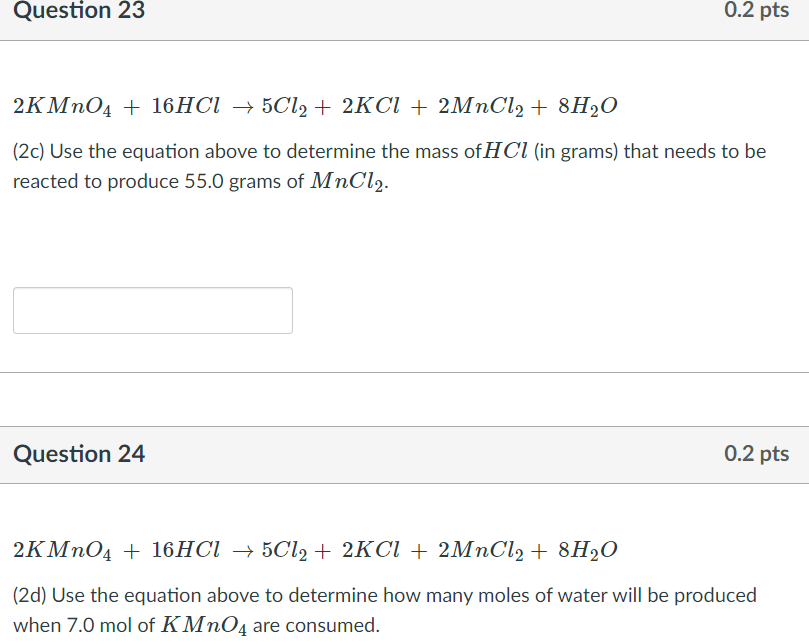Select the Question 23 heading
This screenshot has width=809, height=644.
[79, 10]
